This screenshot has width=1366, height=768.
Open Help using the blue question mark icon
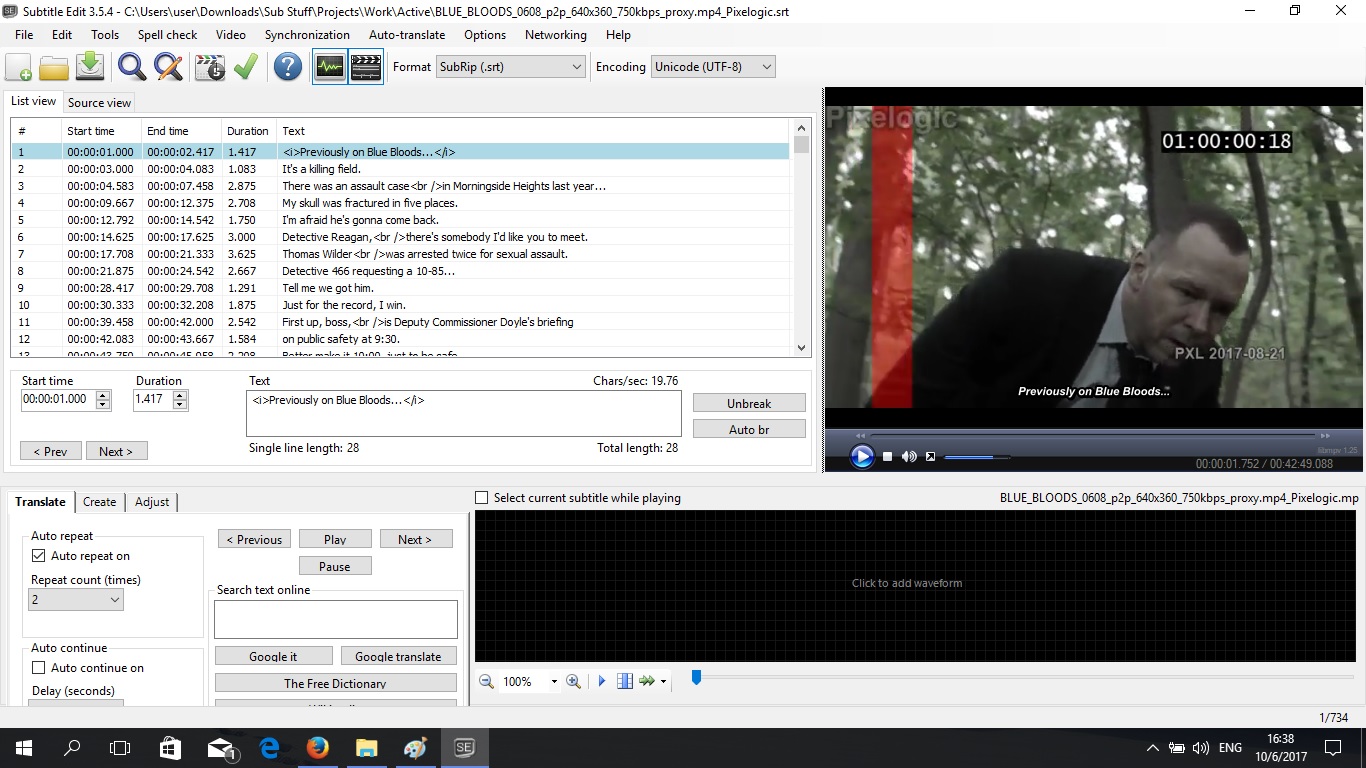[287, 66]
